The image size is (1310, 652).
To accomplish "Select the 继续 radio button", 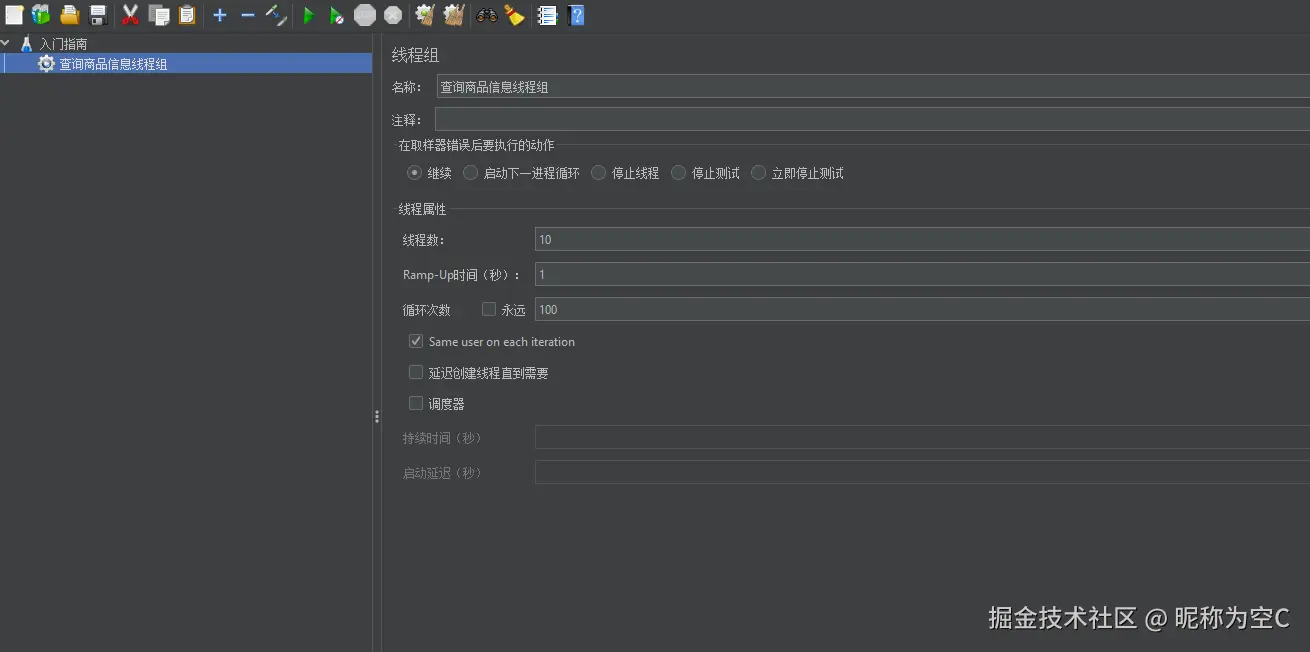I will pyautogui.click(x=414, y=172).
